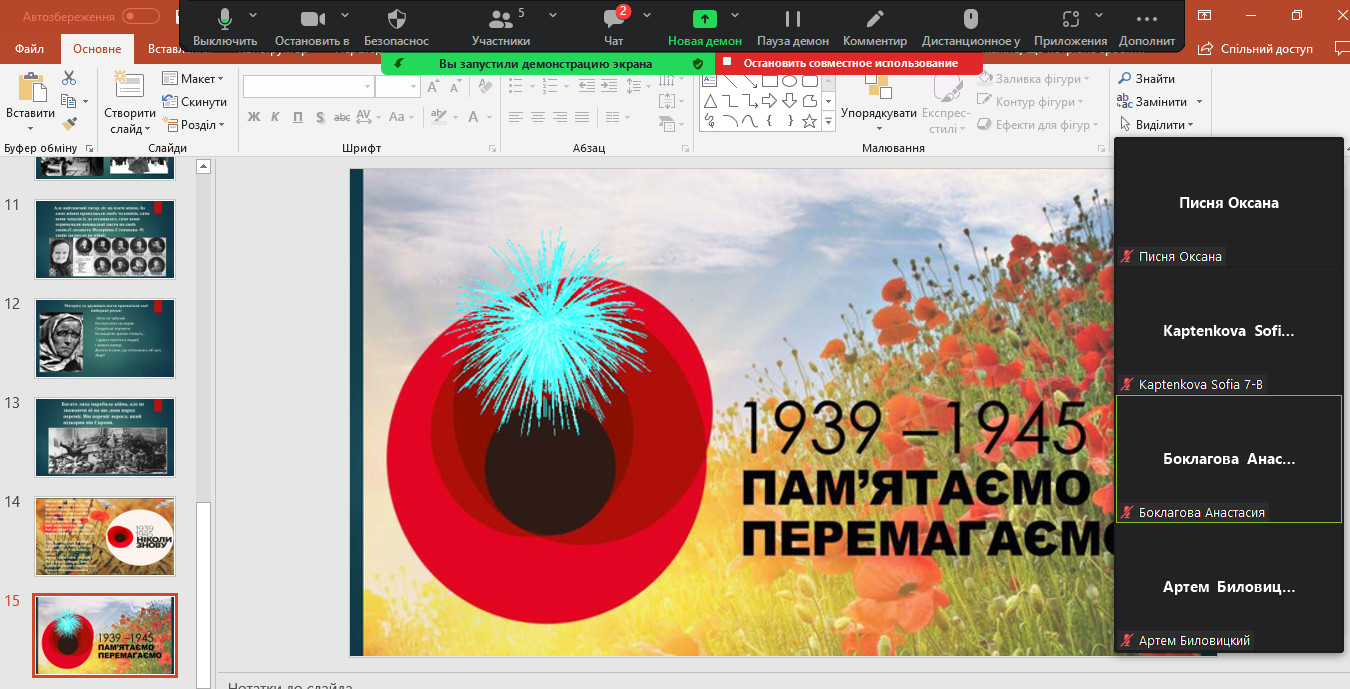Viewport: 1350px width, 689px height.
Task: Reset slide with Скинути button
Action: point(194,102)
